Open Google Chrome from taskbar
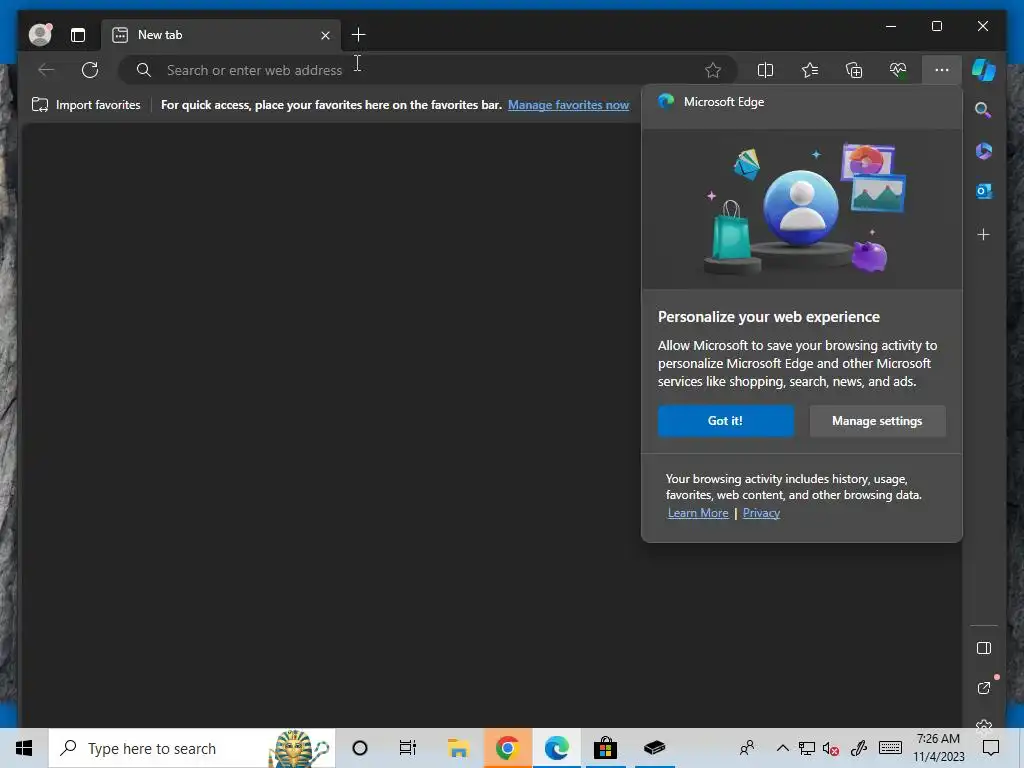This screenshot has width=1024, height=768. click(507, 748)
